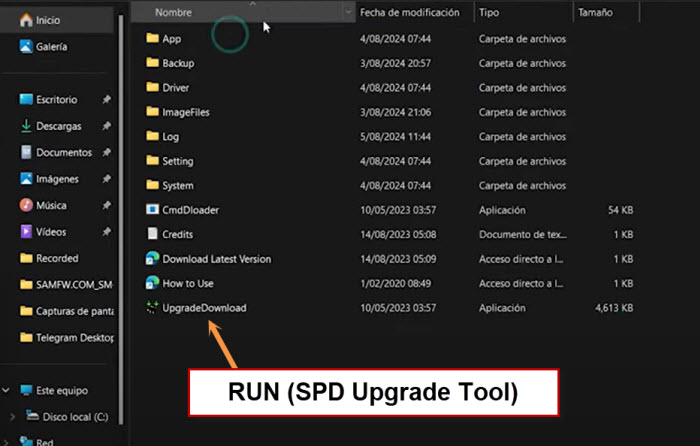Screen dimensions: 700x446
Task: Click the date 5/08/2024 11:44
Action: pyautogui.click(x=396, y=137)
